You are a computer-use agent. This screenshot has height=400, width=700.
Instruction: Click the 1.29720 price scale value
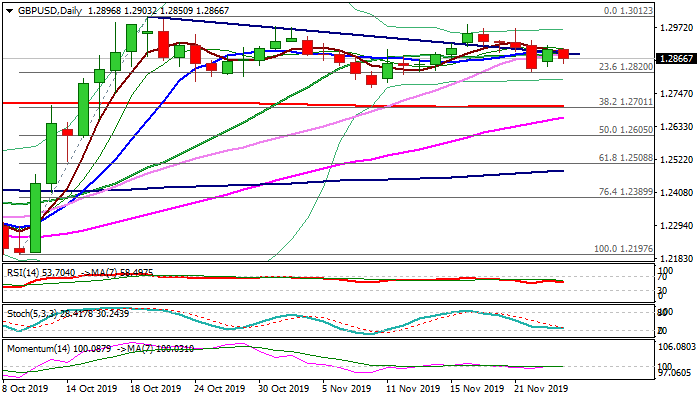(x=676, y=28)
